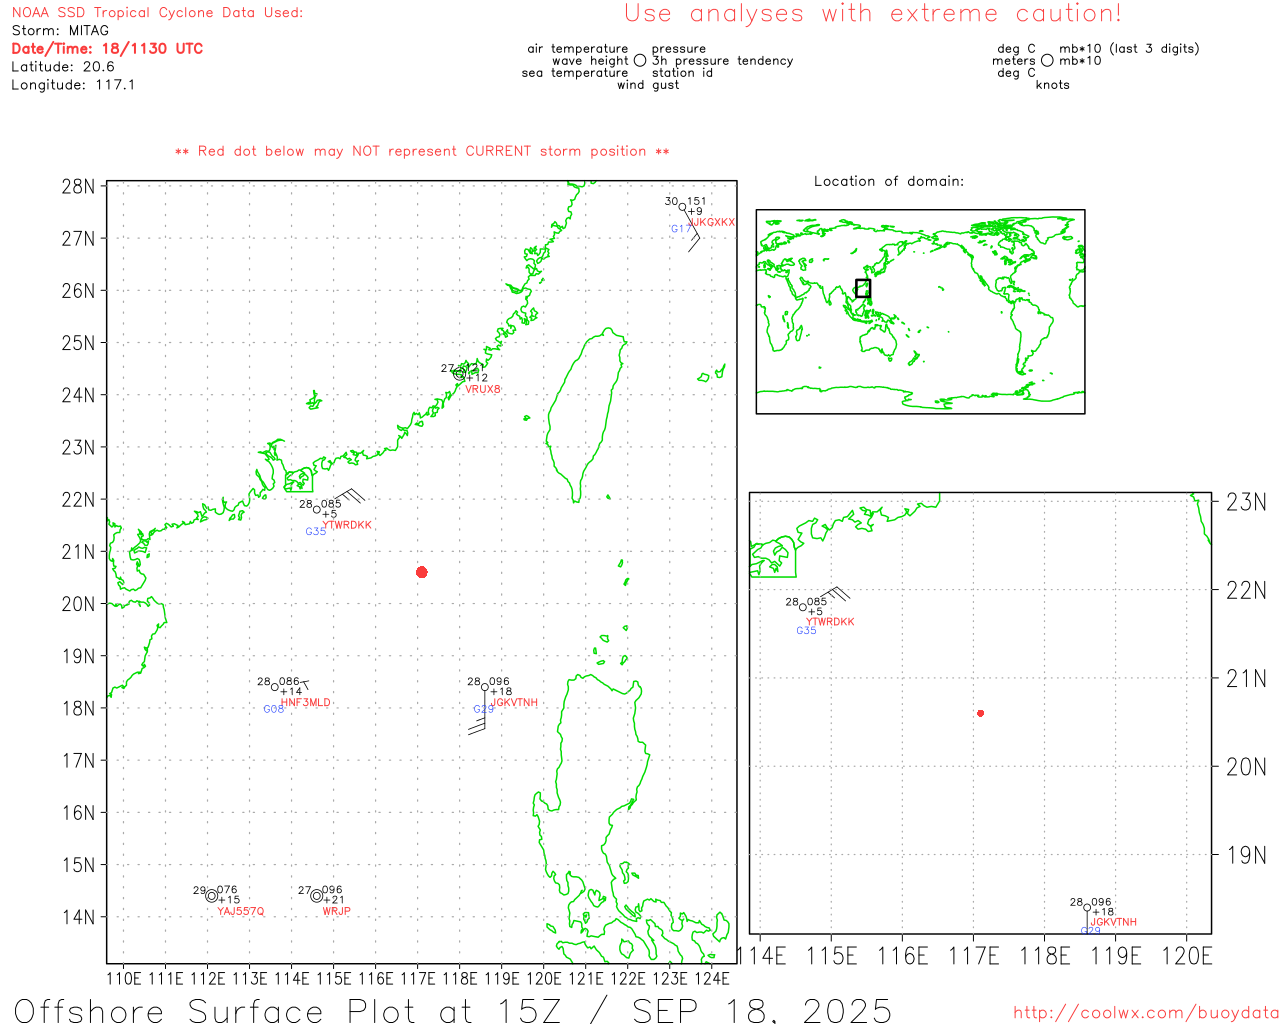The height and width of the screenshot is (1024, 1280).
Task: Click the red storm dot on the inset map
Action: 981,713
